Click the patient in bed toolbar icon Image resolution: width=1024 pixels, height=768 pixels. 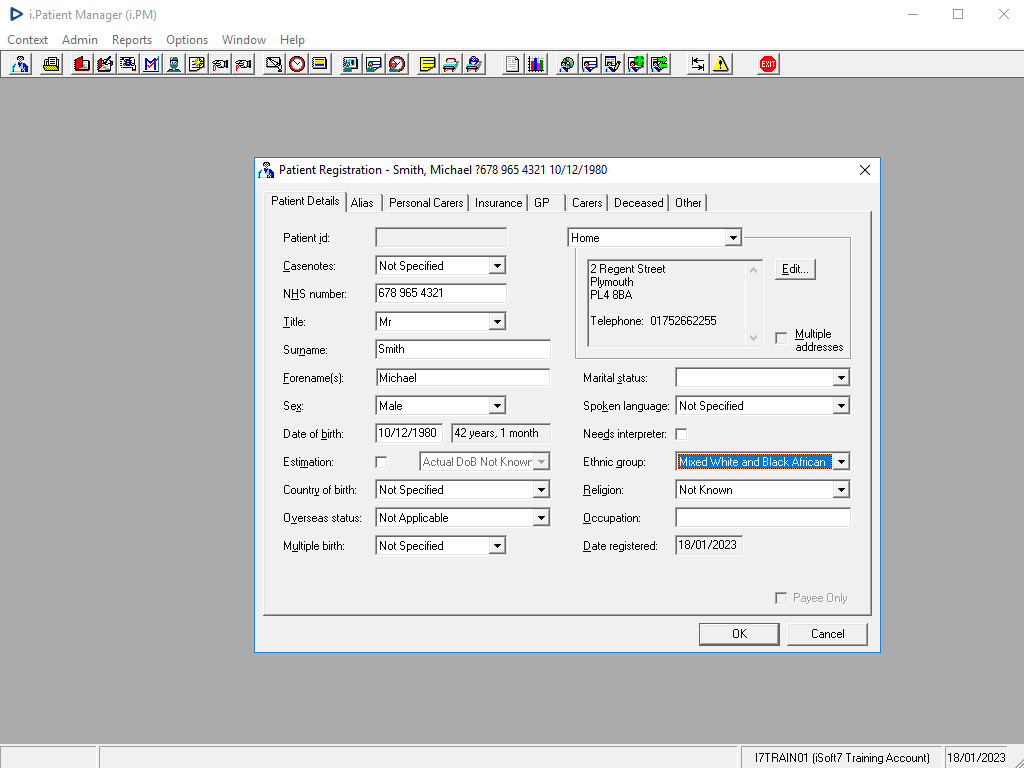pos(473,64)
